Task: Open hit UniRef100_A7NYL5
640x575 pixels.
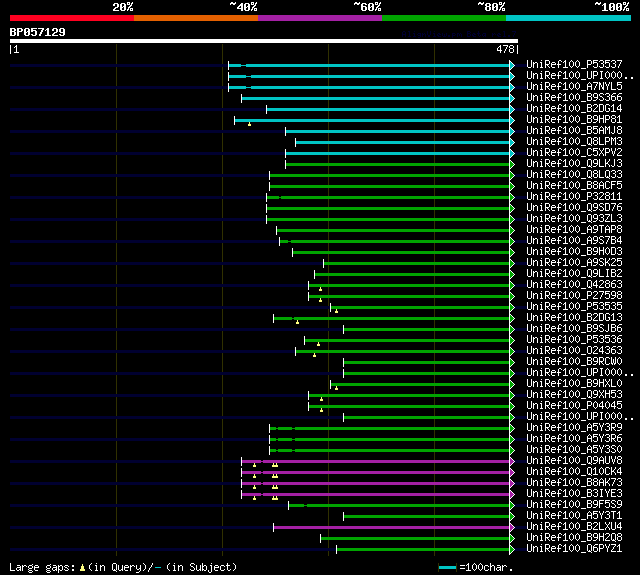Action: click(574, 87)
